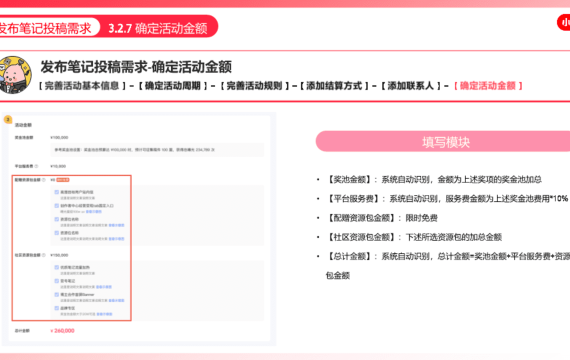This screenshot has width=570, height=360.
Task: Click the red ¥260,000 total amount
Action: (62, 331)
